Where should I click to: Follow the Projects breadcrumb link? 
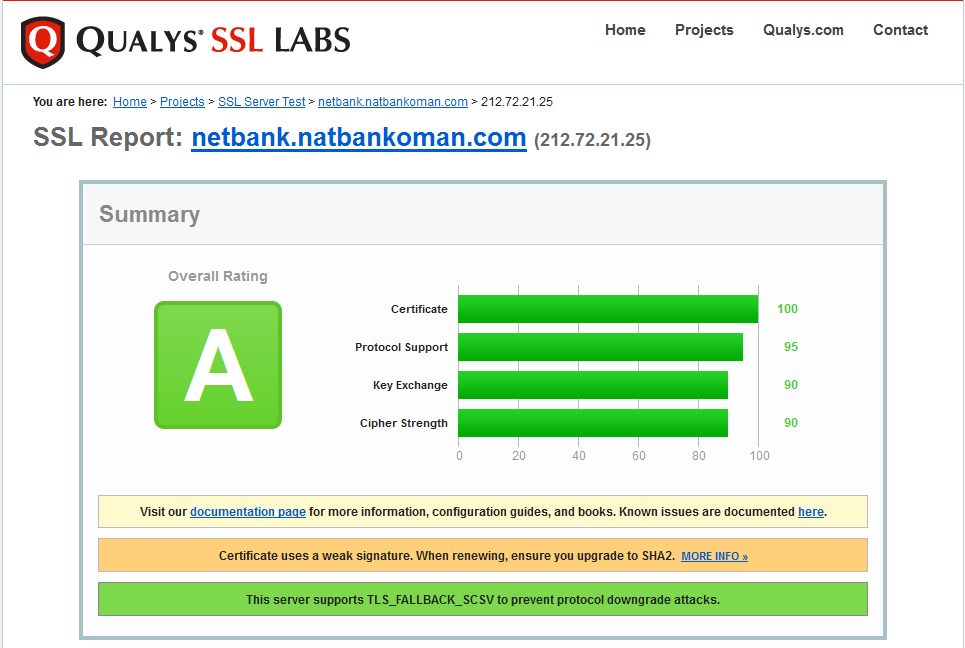182,102
